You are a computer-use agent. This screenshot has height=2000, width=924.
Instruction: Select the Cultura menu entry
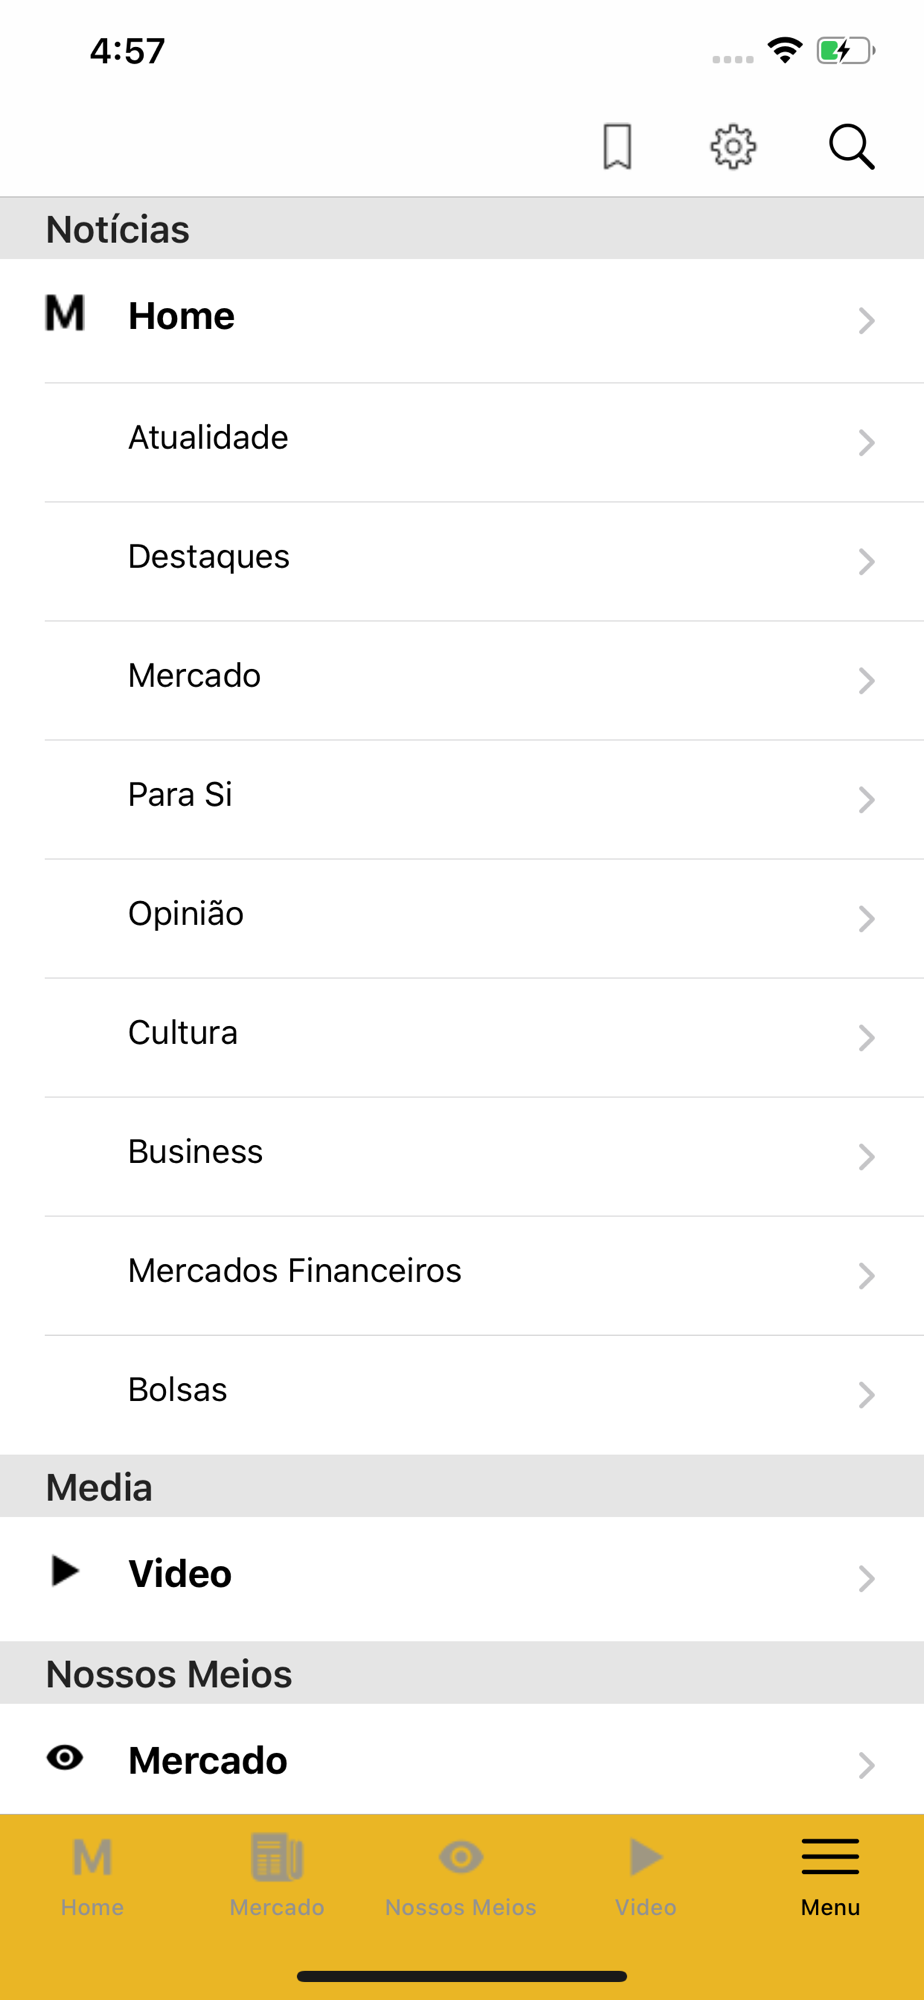tap(183, 1033)
